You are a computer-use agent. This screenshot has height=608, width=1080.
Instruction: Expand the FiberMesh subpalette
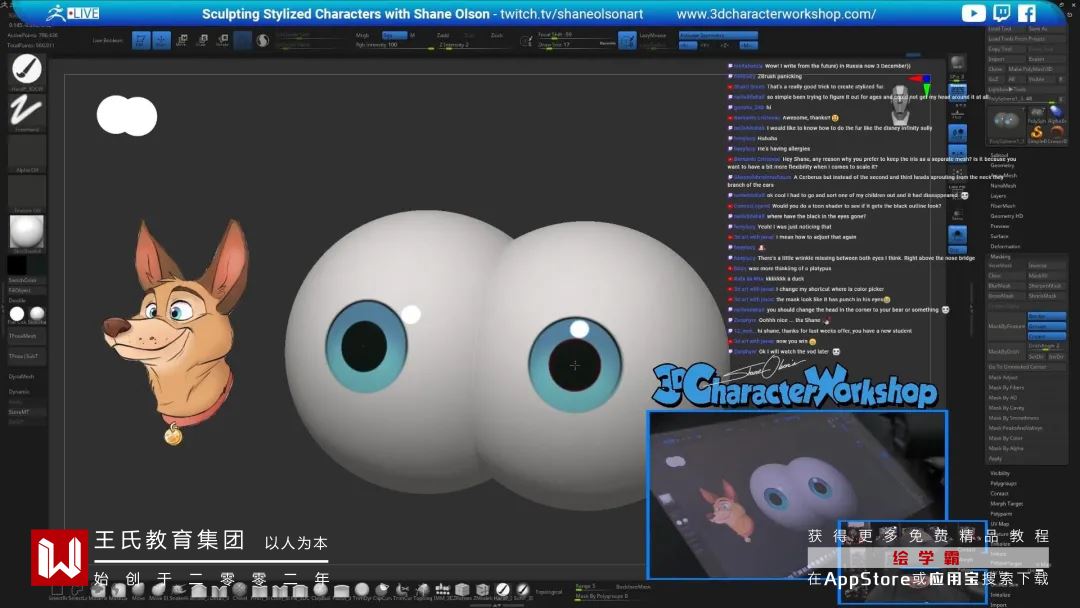point(1003,206)
